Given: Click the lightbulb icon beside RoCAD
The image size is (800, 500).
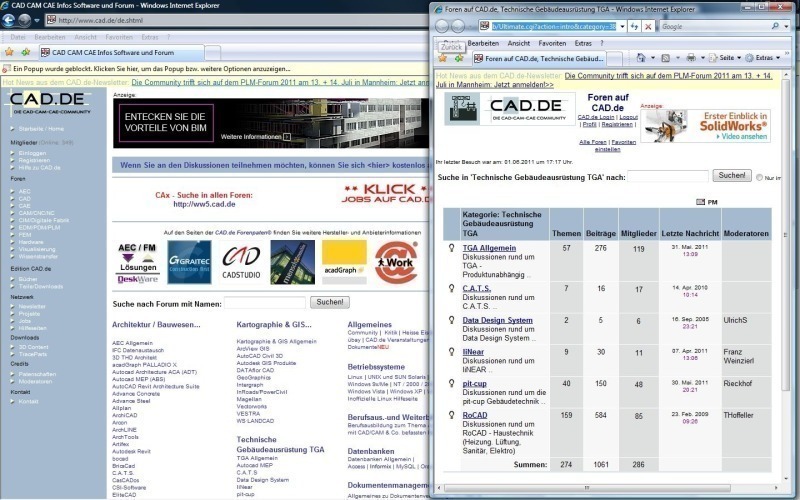Looking at the screenshot, I should point(451,415).
